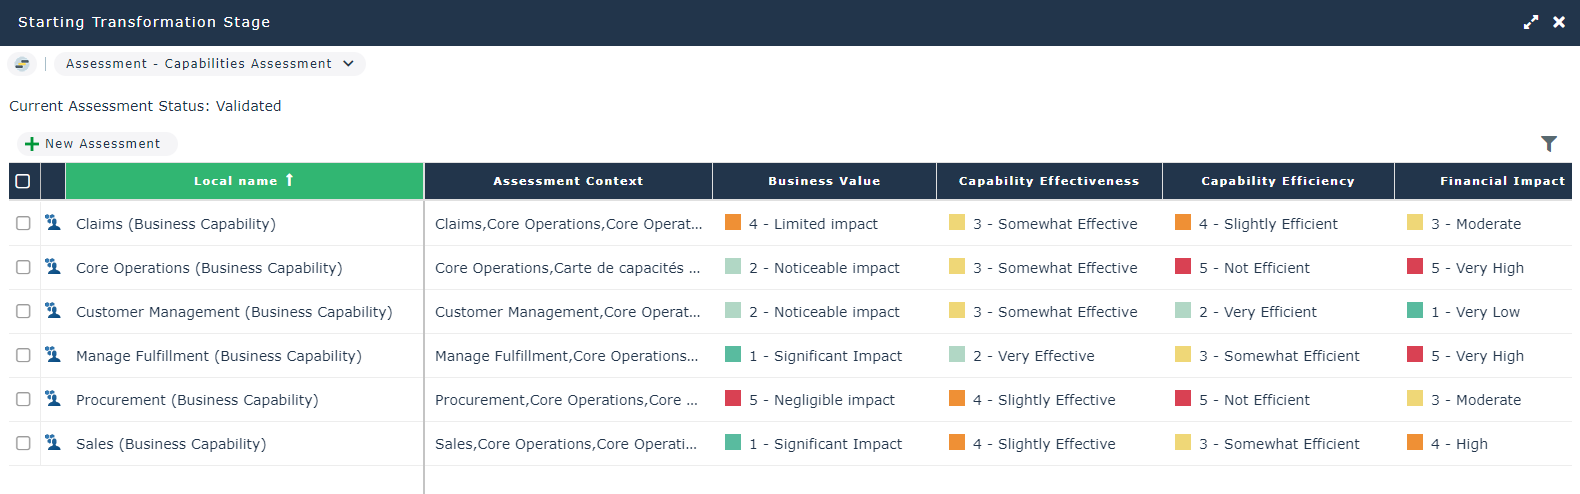Image resolution: width=1580 pixels, height=494 pixels.
Task: Click the Claims business capability icon
Action: (53, 223)
